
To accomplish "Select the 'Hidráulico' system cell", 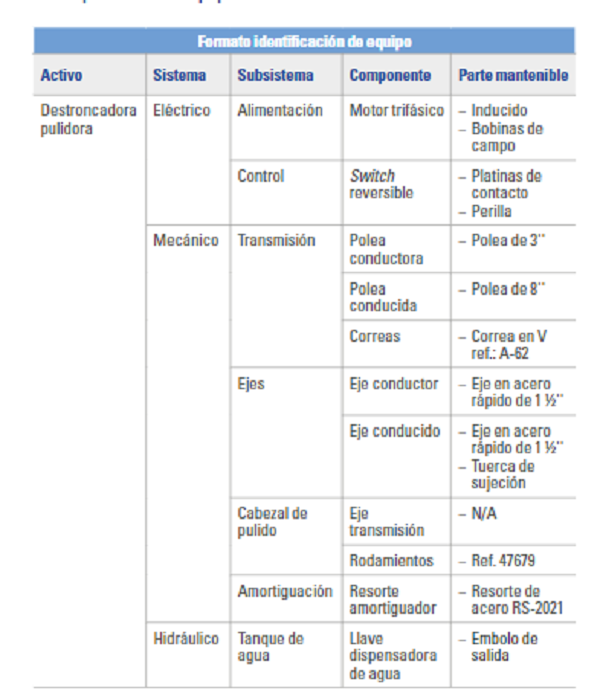I will pos(186,638).
